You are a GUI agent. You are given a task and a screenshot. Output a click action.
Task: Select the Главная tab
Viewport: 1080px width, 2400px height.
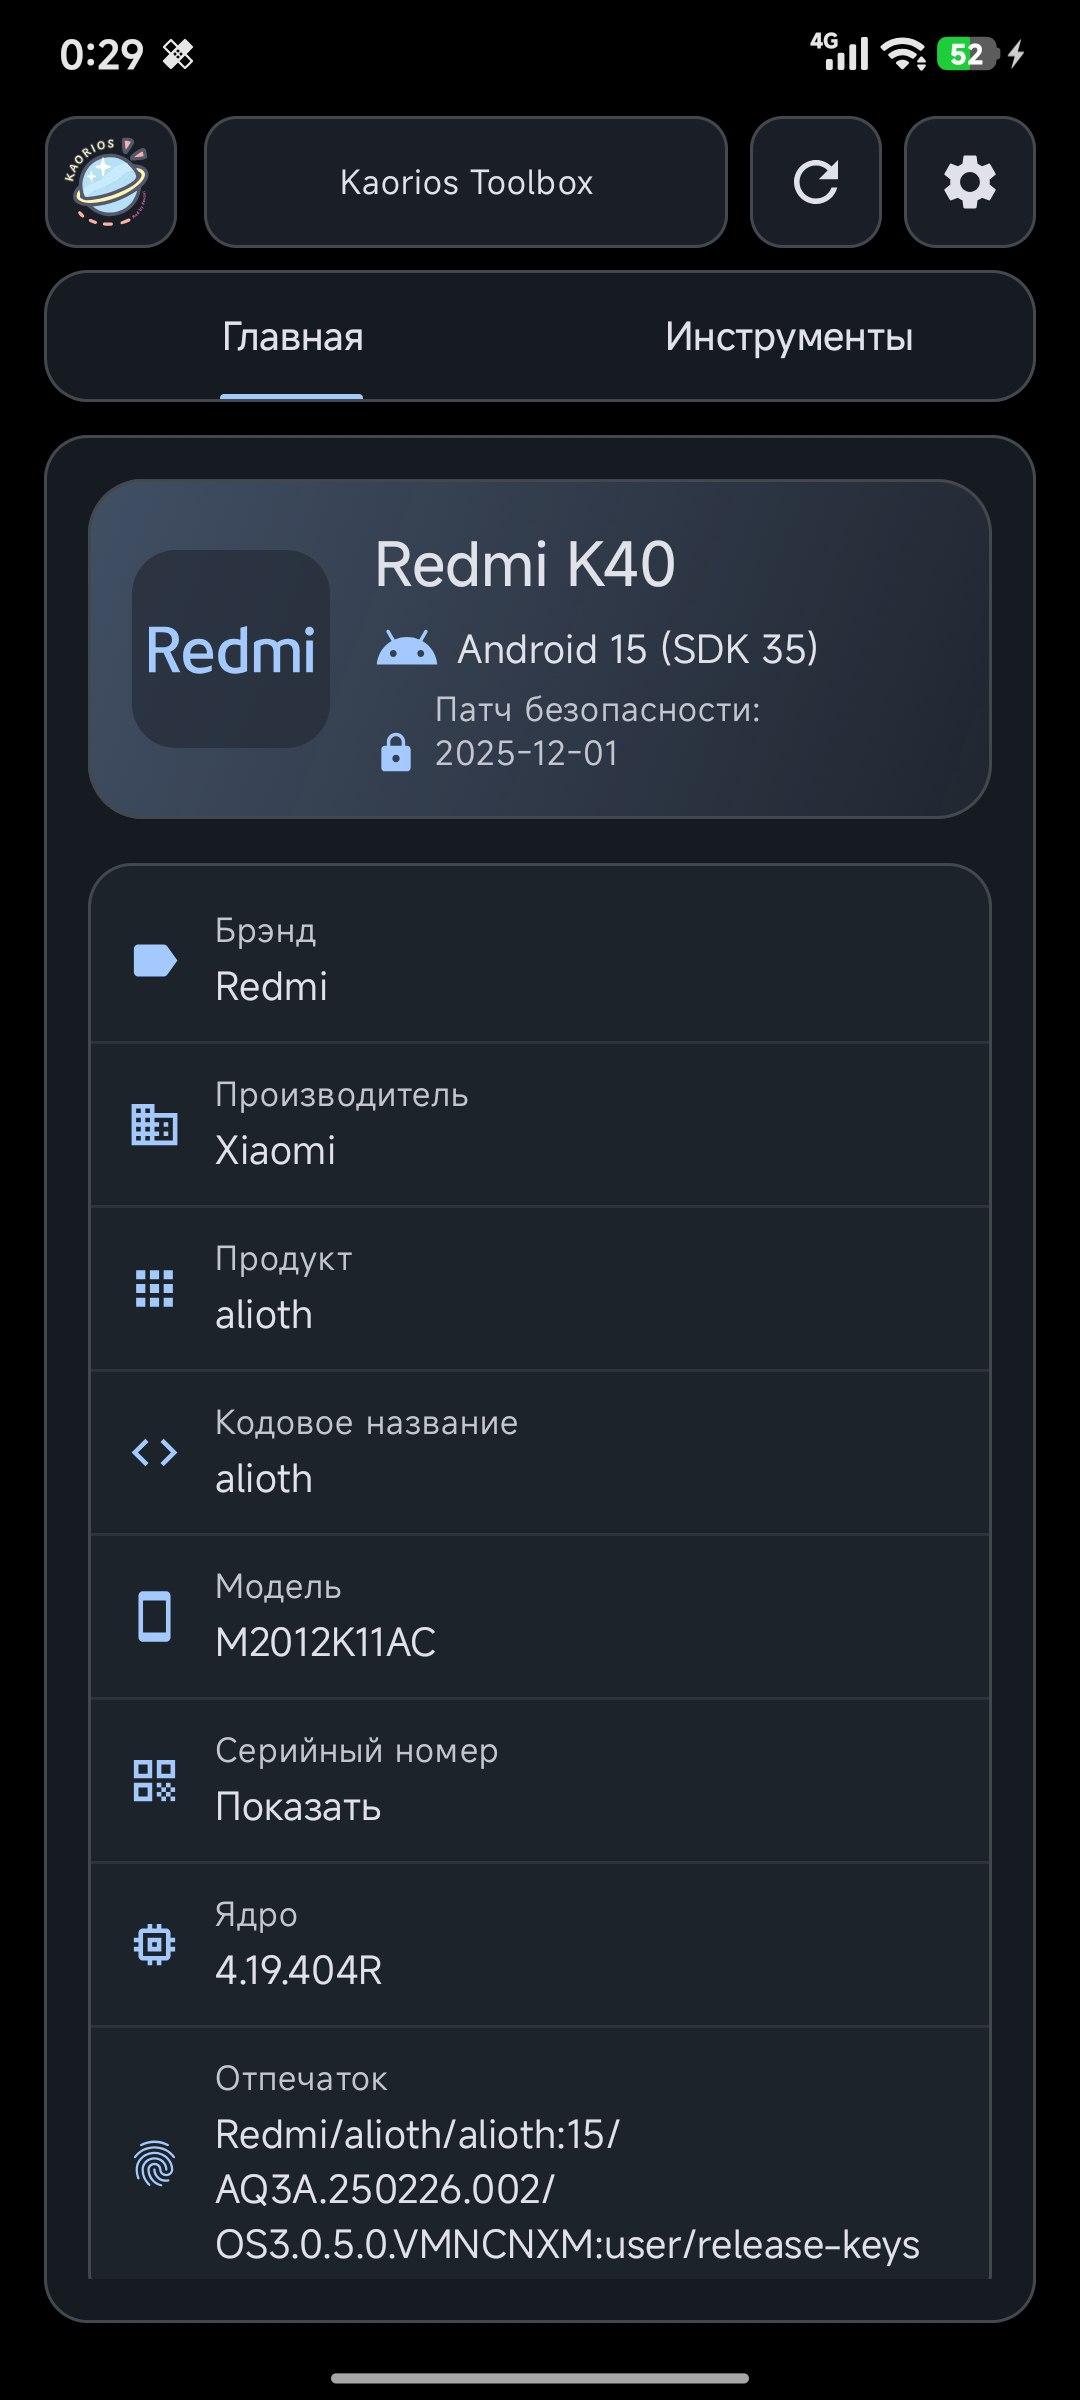point(292,337)
